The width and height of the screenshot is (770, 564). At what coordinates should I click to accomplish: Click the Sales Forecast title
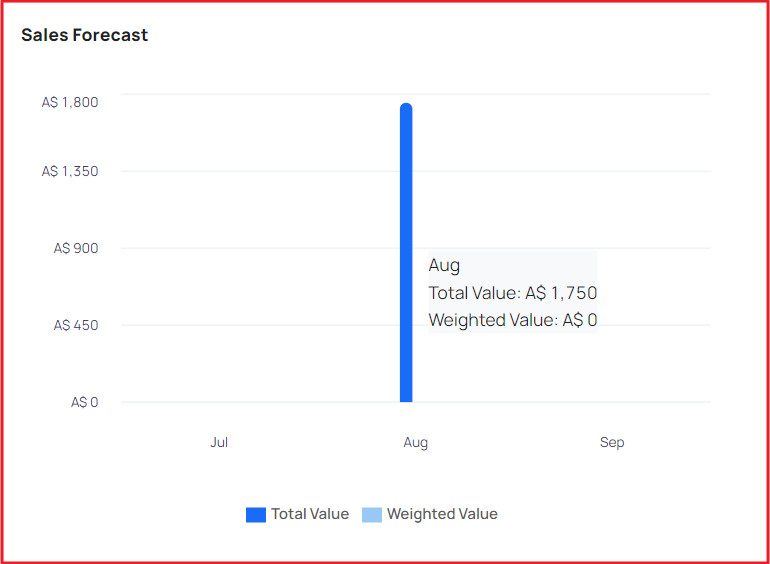(84, 35)
